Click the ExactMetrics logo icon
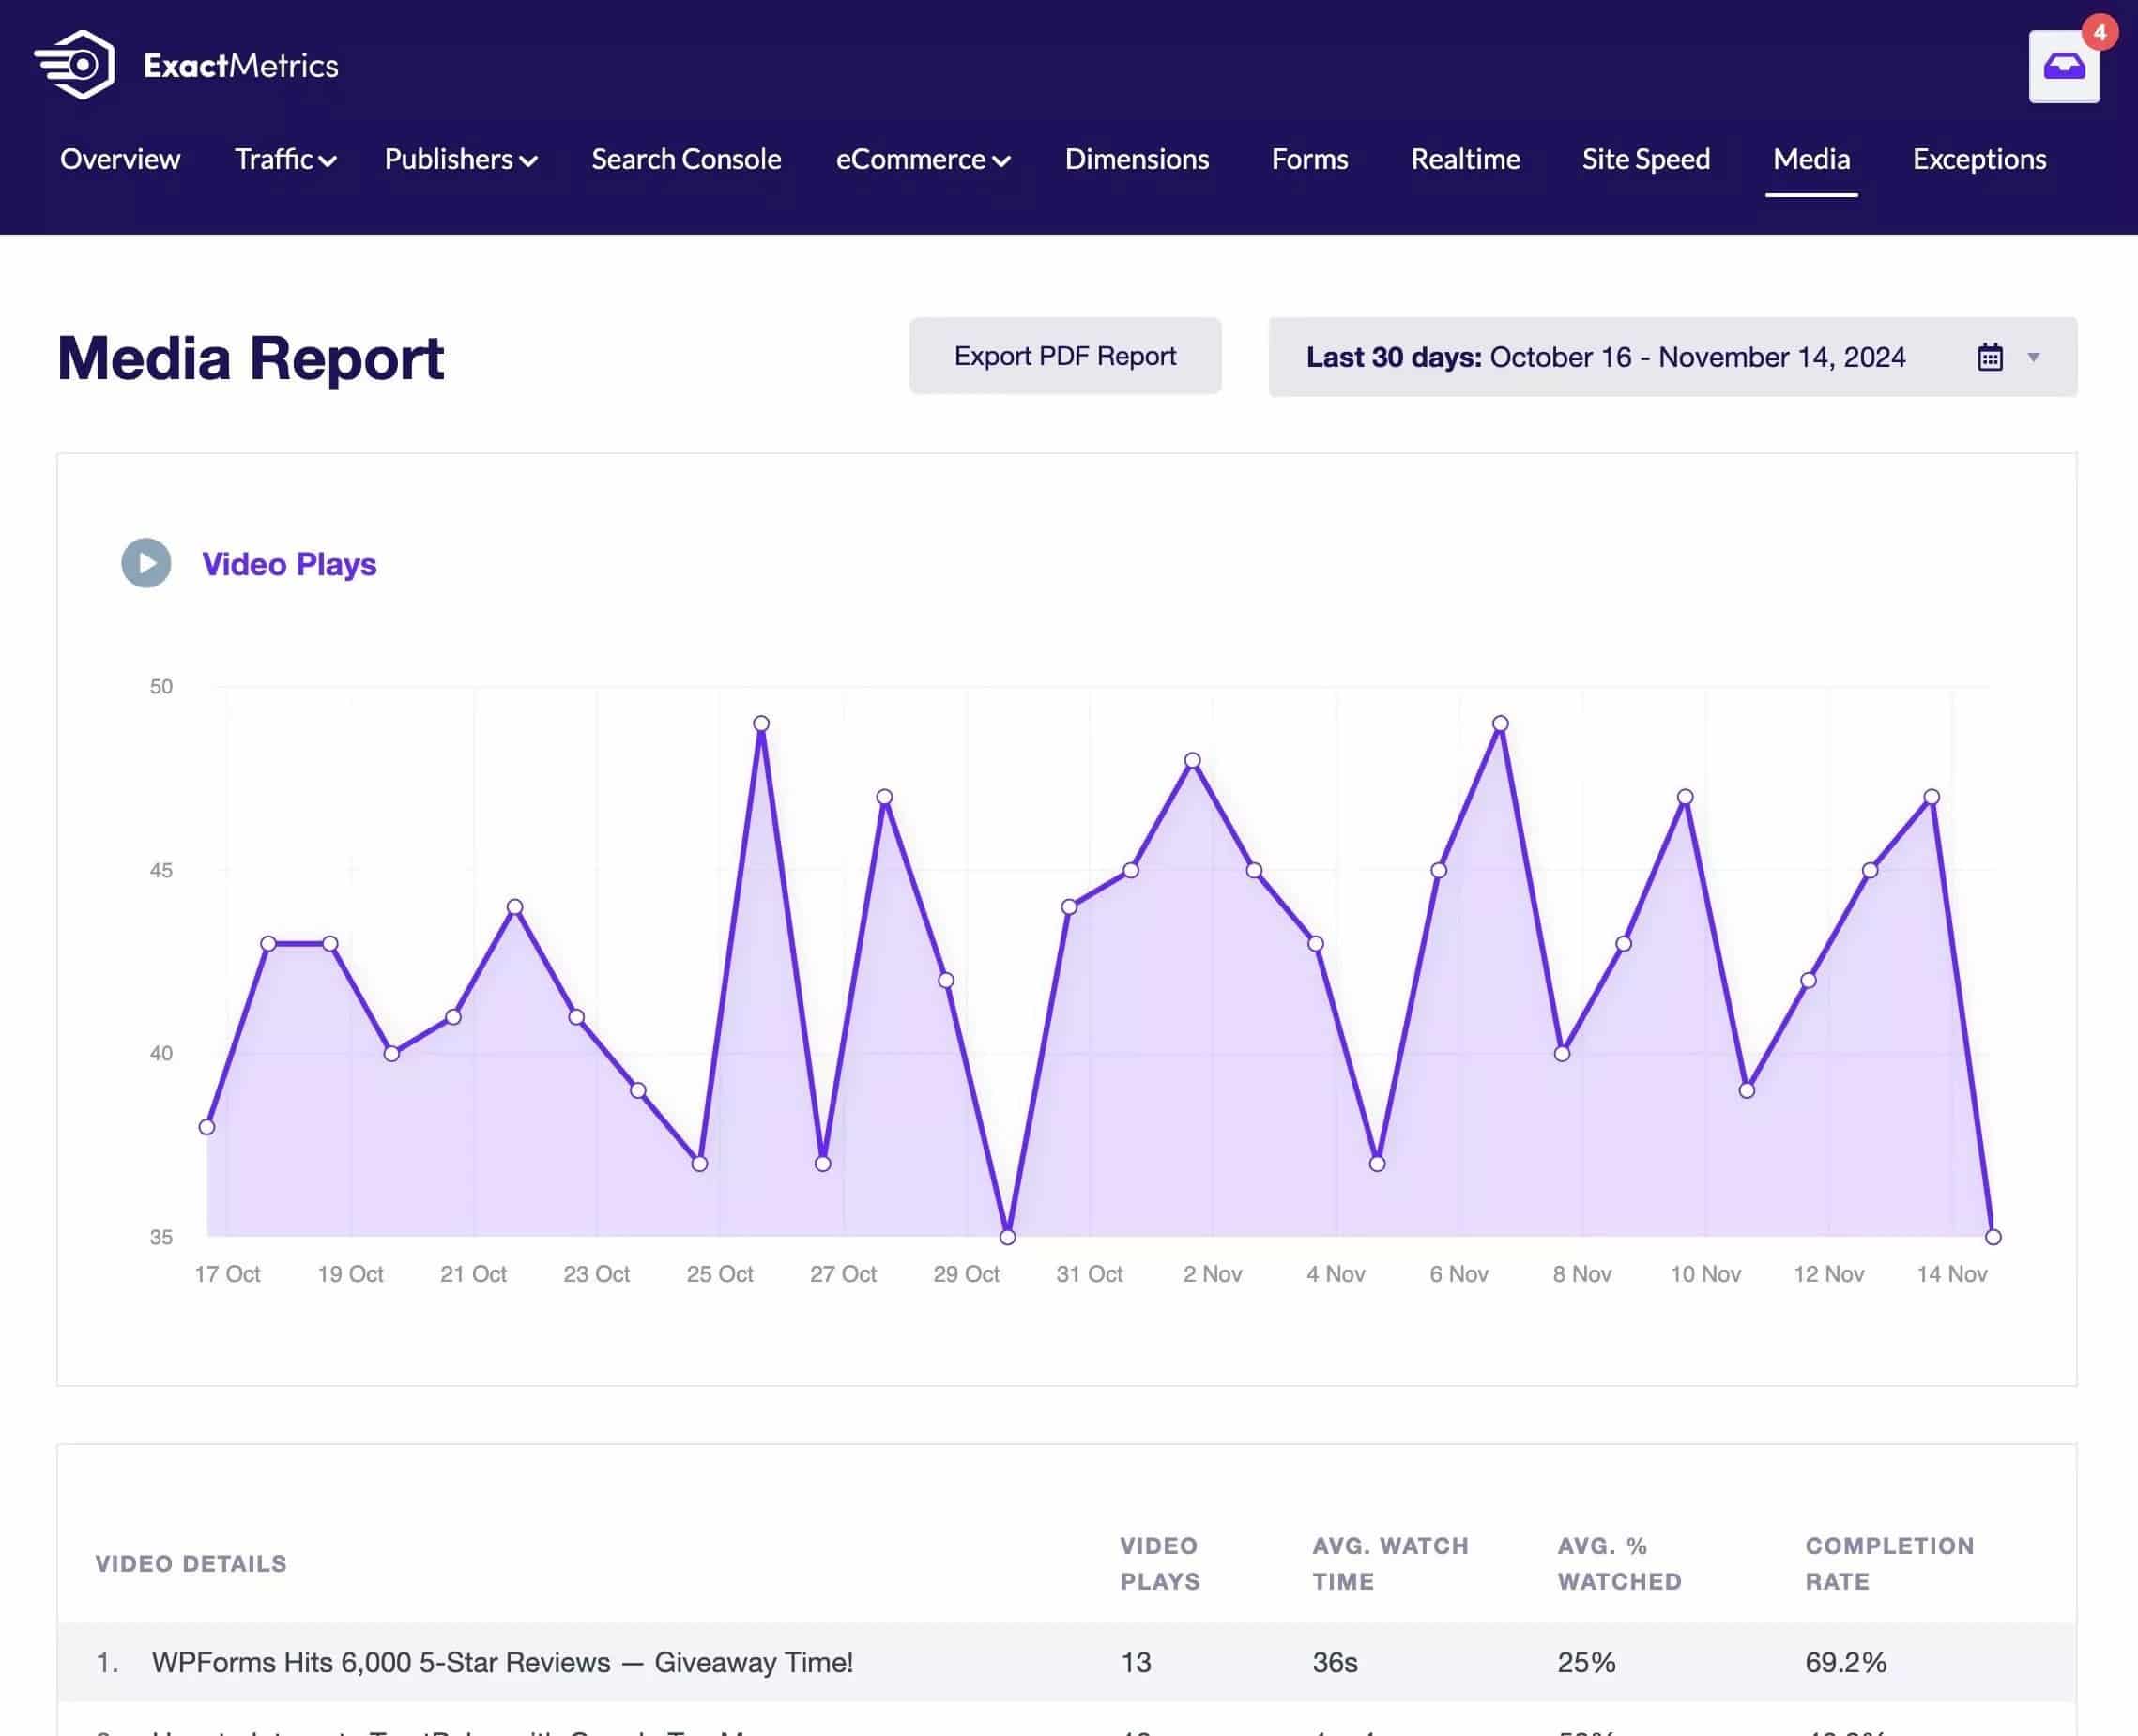The width and height of the screenshot is (2138, 1736). click(75, 65)
